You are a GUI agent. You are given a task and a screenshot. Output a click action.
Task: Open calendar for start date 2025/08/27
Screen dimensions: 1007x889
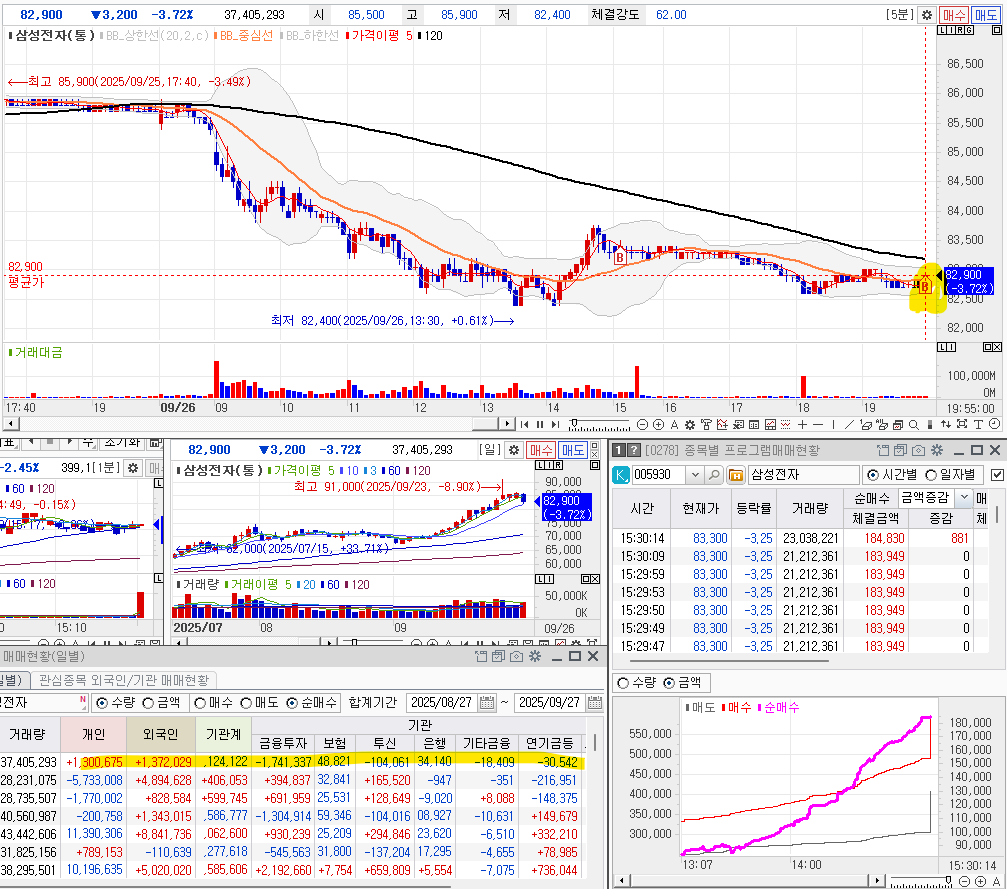(x=487, y=703)
